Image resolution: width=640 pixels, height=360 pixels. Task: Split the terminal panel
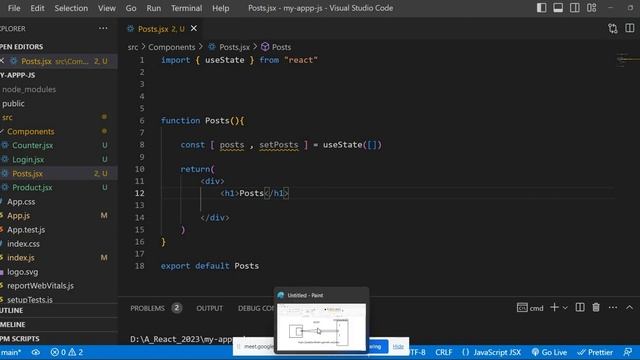[580, 307]
